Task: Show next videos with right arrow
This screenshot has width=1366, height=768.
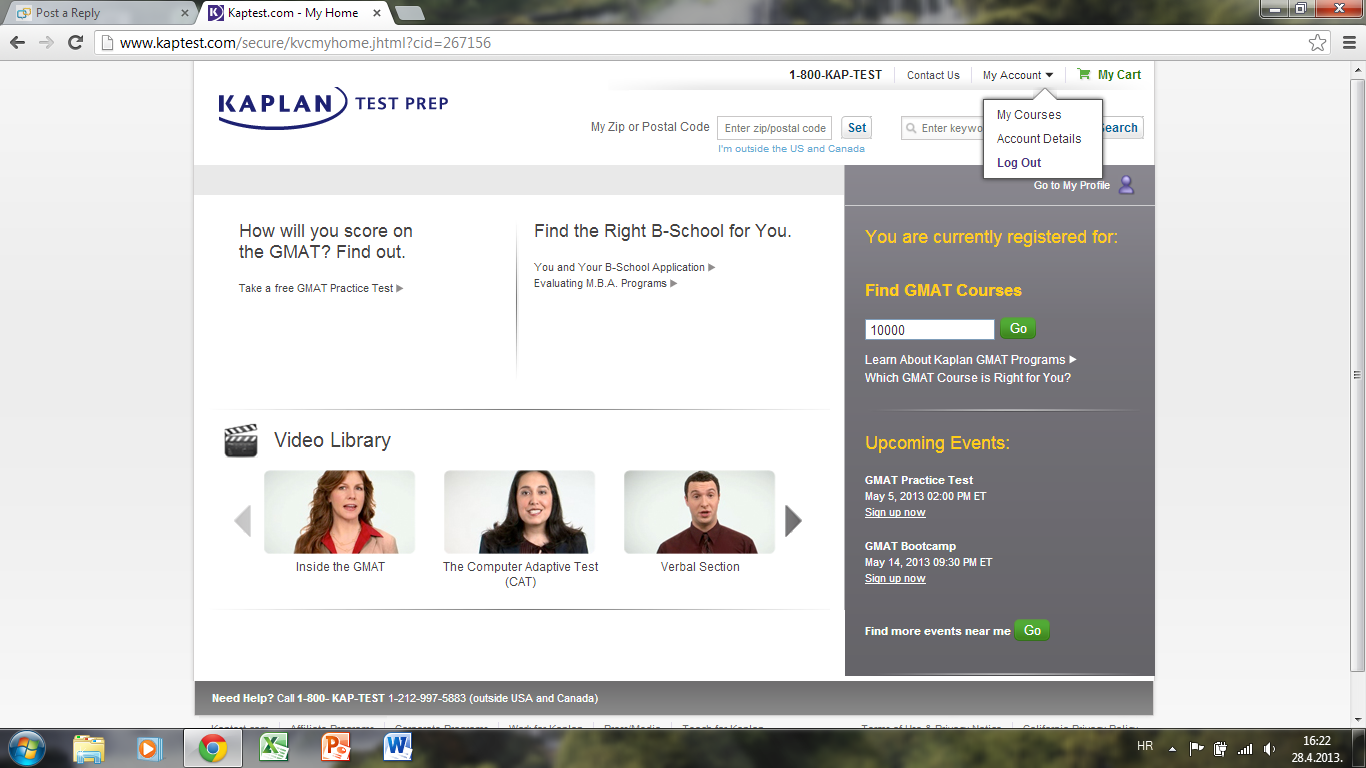Action: tap(793, 521)
